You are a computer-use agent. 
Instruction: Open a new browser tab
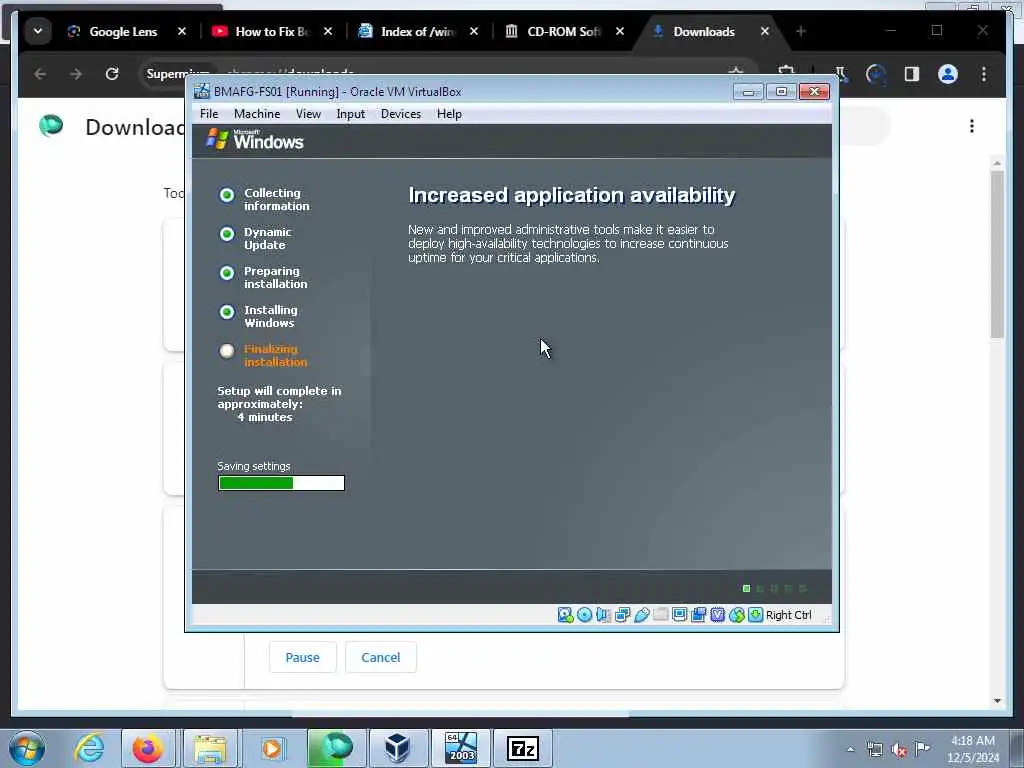point(801,31)
